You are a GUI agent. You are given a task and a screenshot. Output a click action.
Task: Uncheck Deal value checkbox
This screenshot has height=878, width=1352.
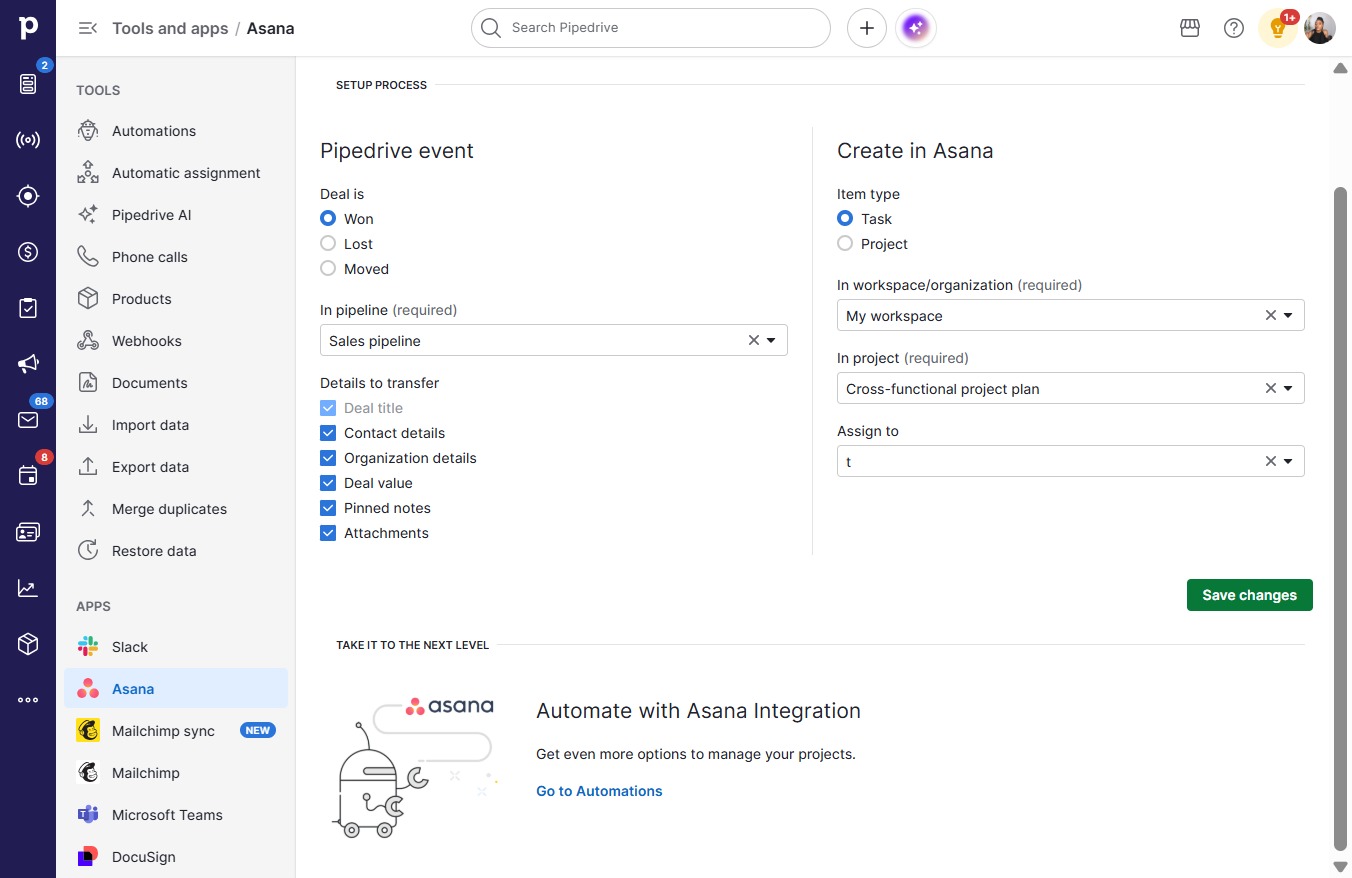click(328, 483)
